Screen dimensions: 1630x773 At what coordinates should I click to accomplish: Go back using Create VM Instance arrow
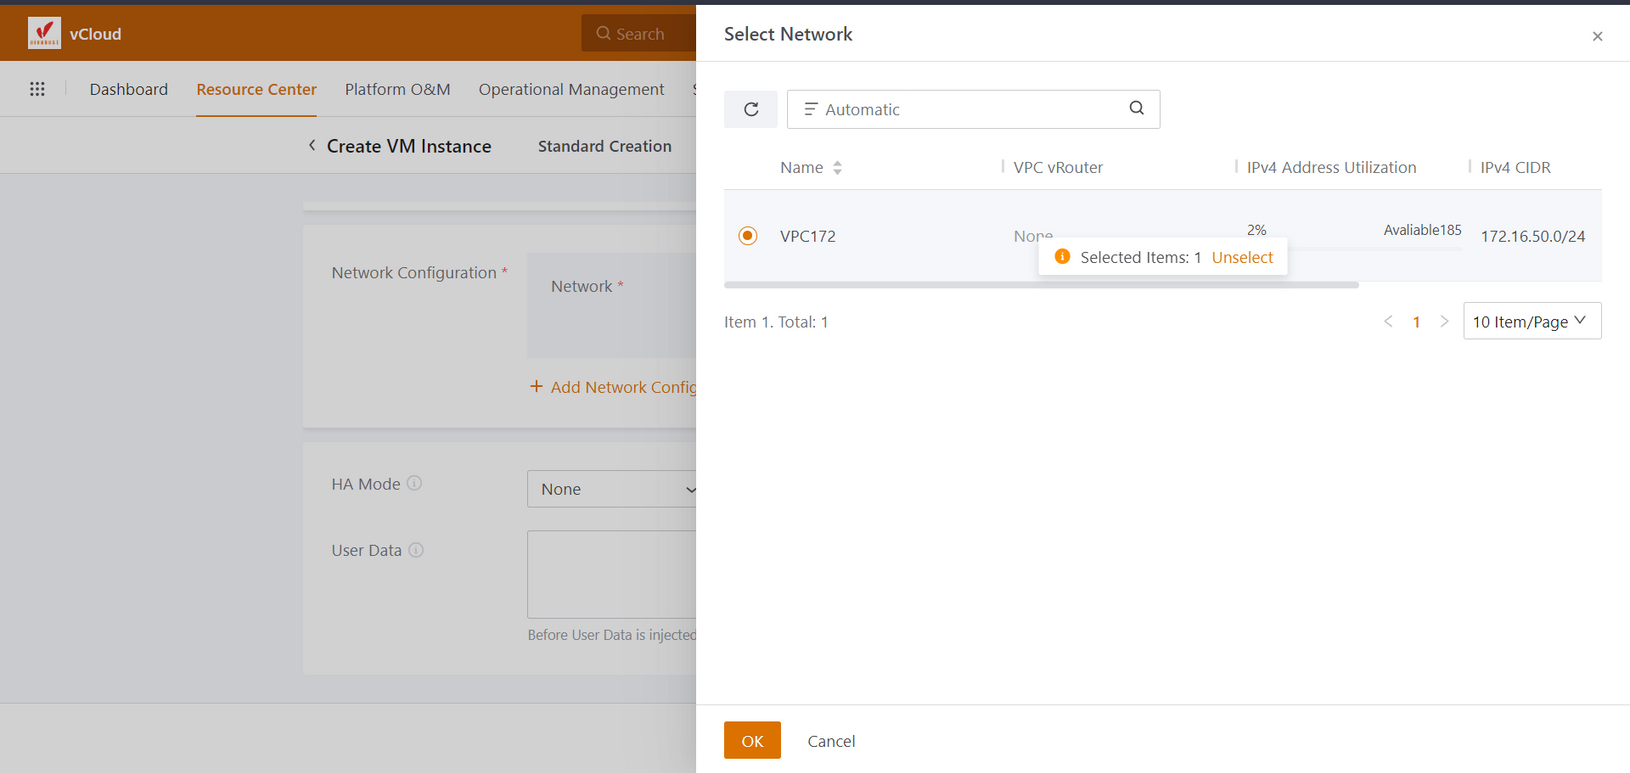pos(312,146)
